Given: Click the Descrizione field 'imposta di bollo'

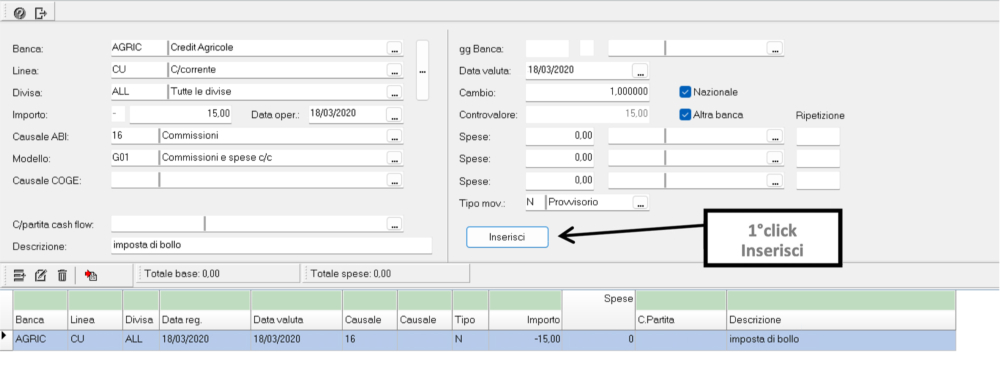Looking at the screenshot, I should pos(271,245).
